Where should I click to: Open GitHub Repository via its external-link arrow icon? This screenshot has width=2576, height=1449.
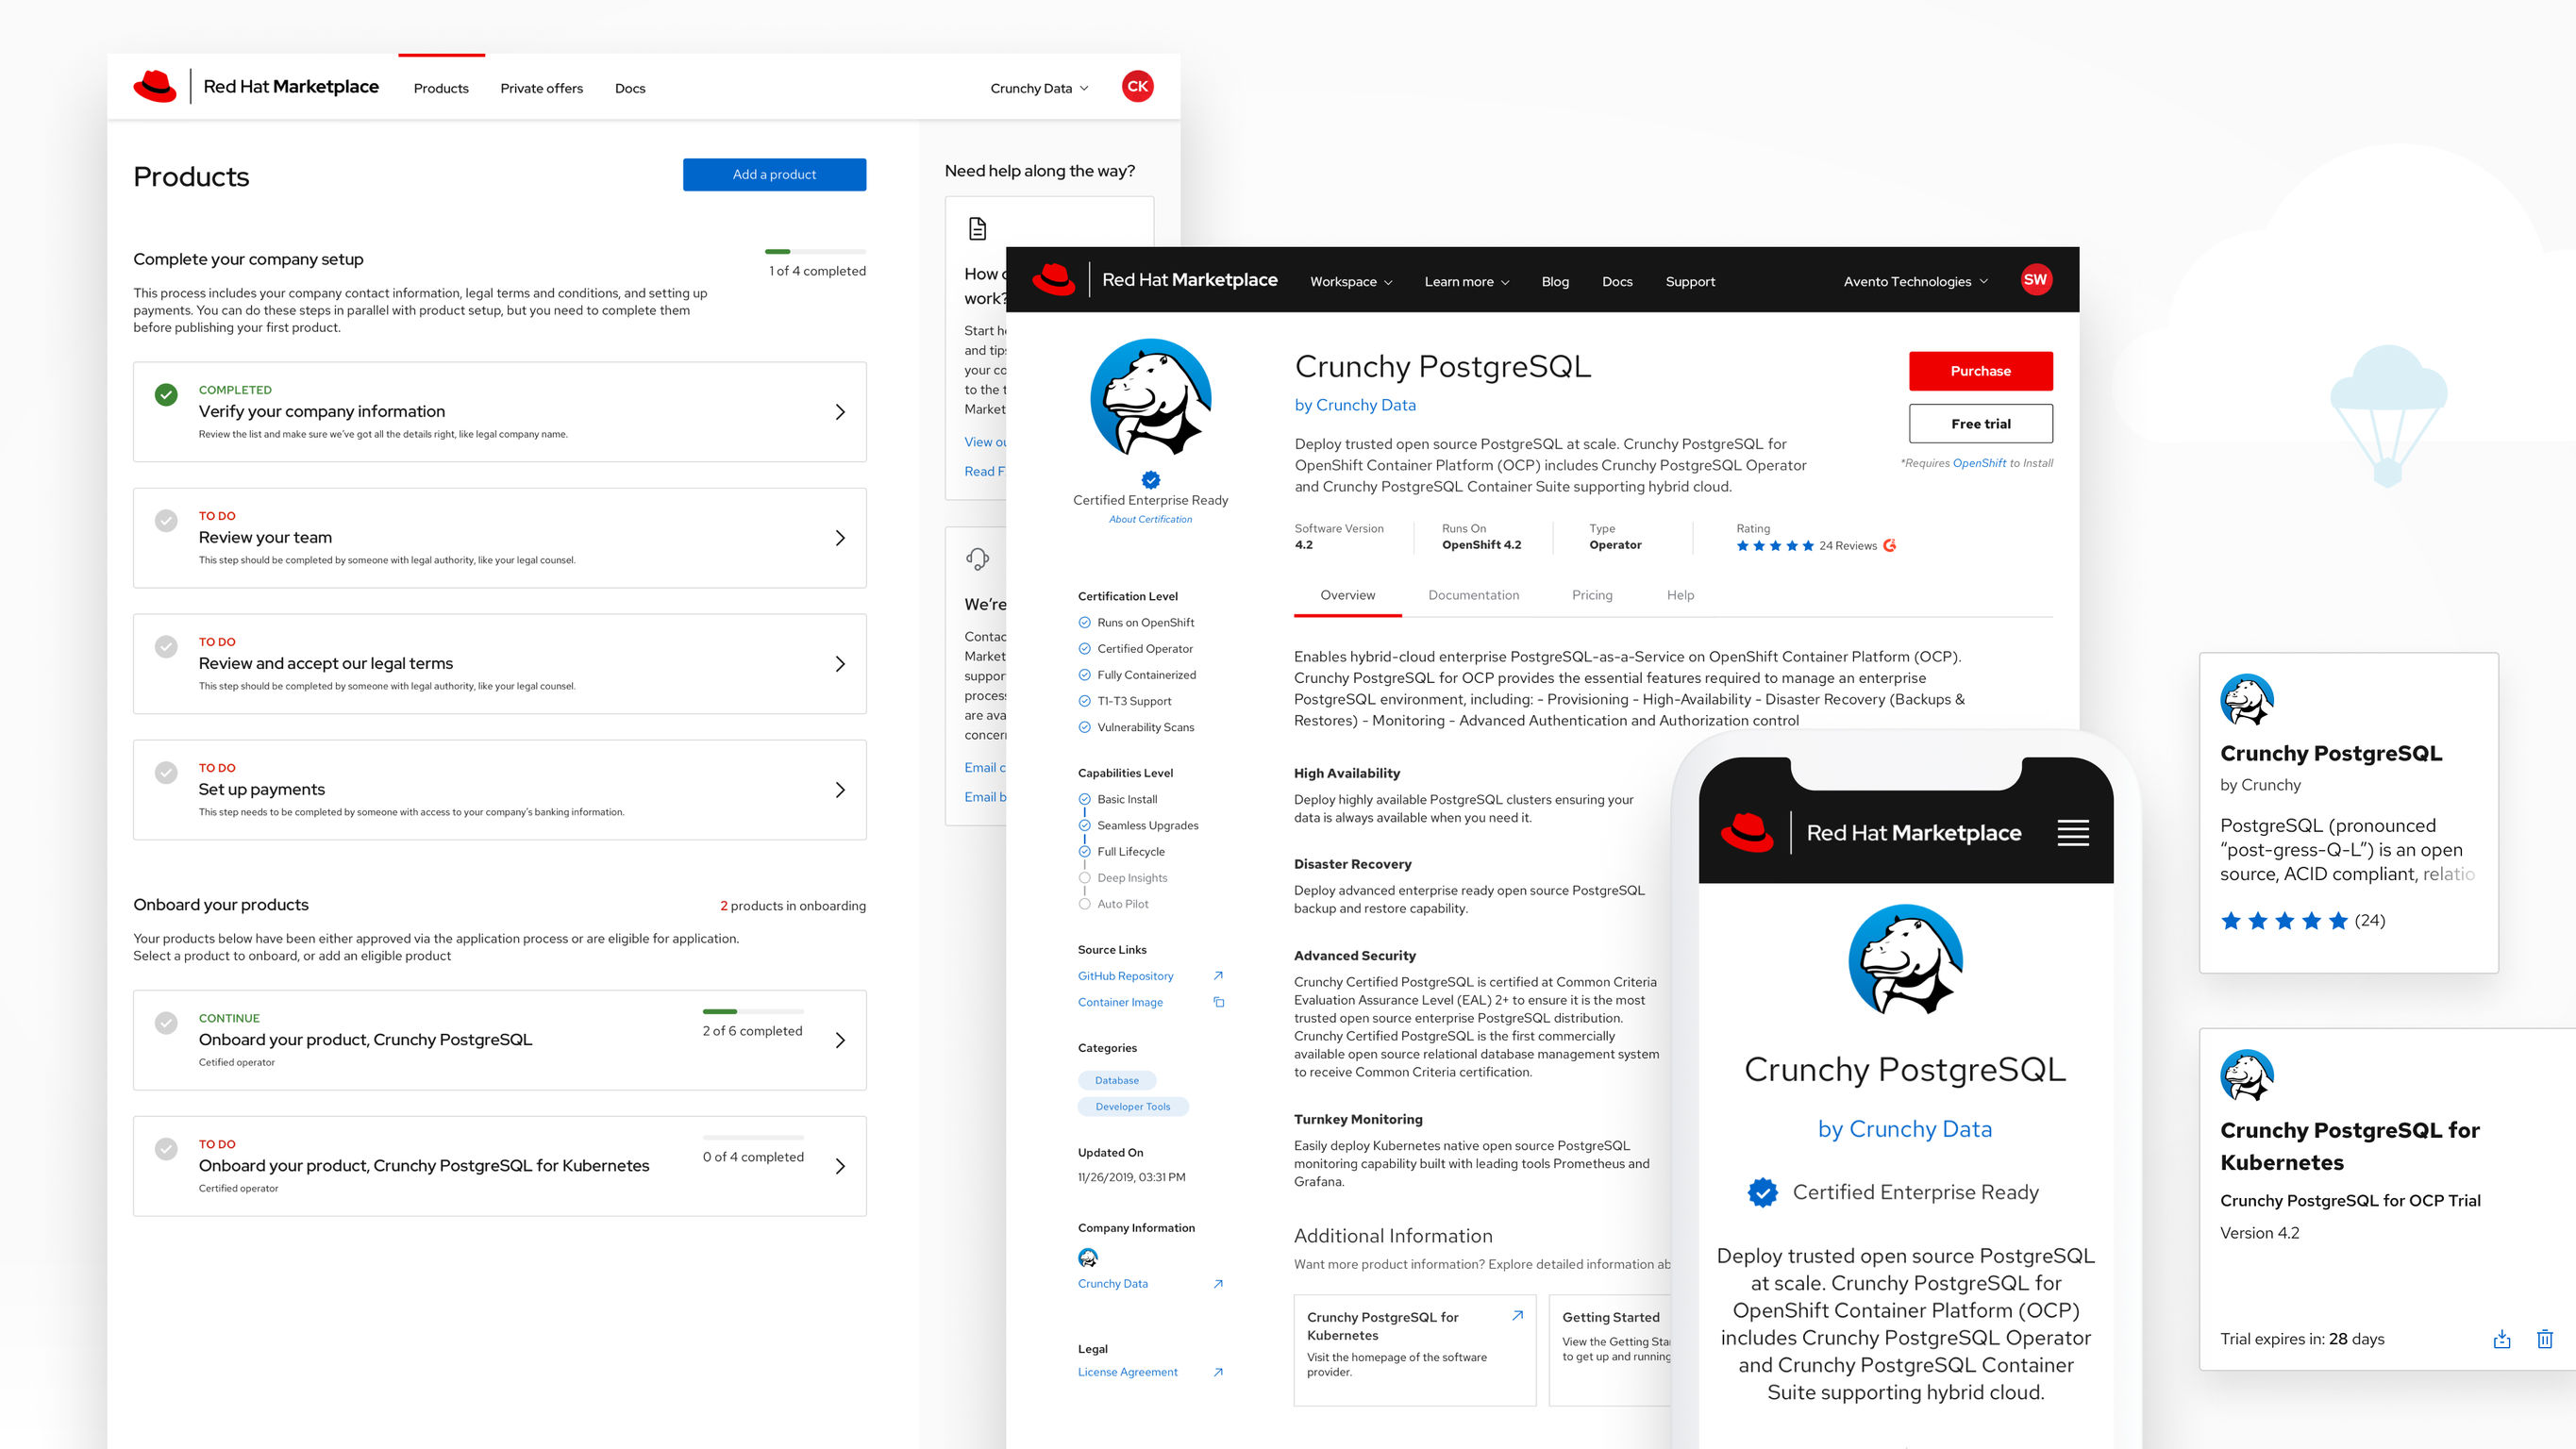tap(1218, 975)
